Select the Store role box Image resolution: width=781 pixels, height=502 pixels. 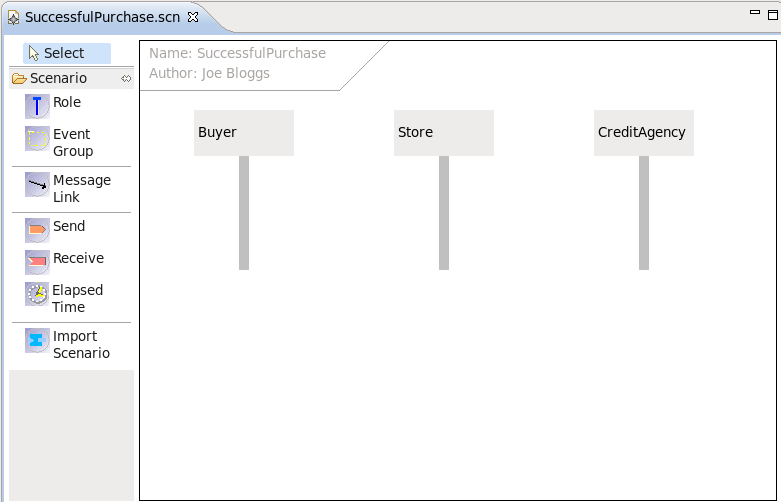pyautogui.click(x=444, y=133)
